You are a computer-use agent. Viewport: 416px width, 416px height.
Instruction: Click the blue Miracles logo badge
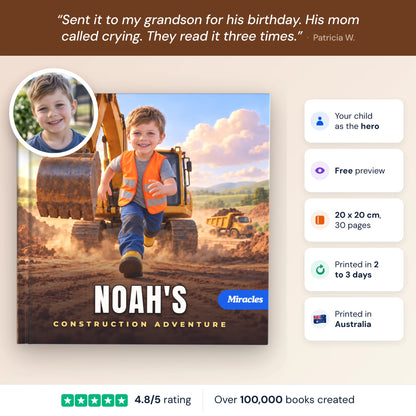coord(243,299)
